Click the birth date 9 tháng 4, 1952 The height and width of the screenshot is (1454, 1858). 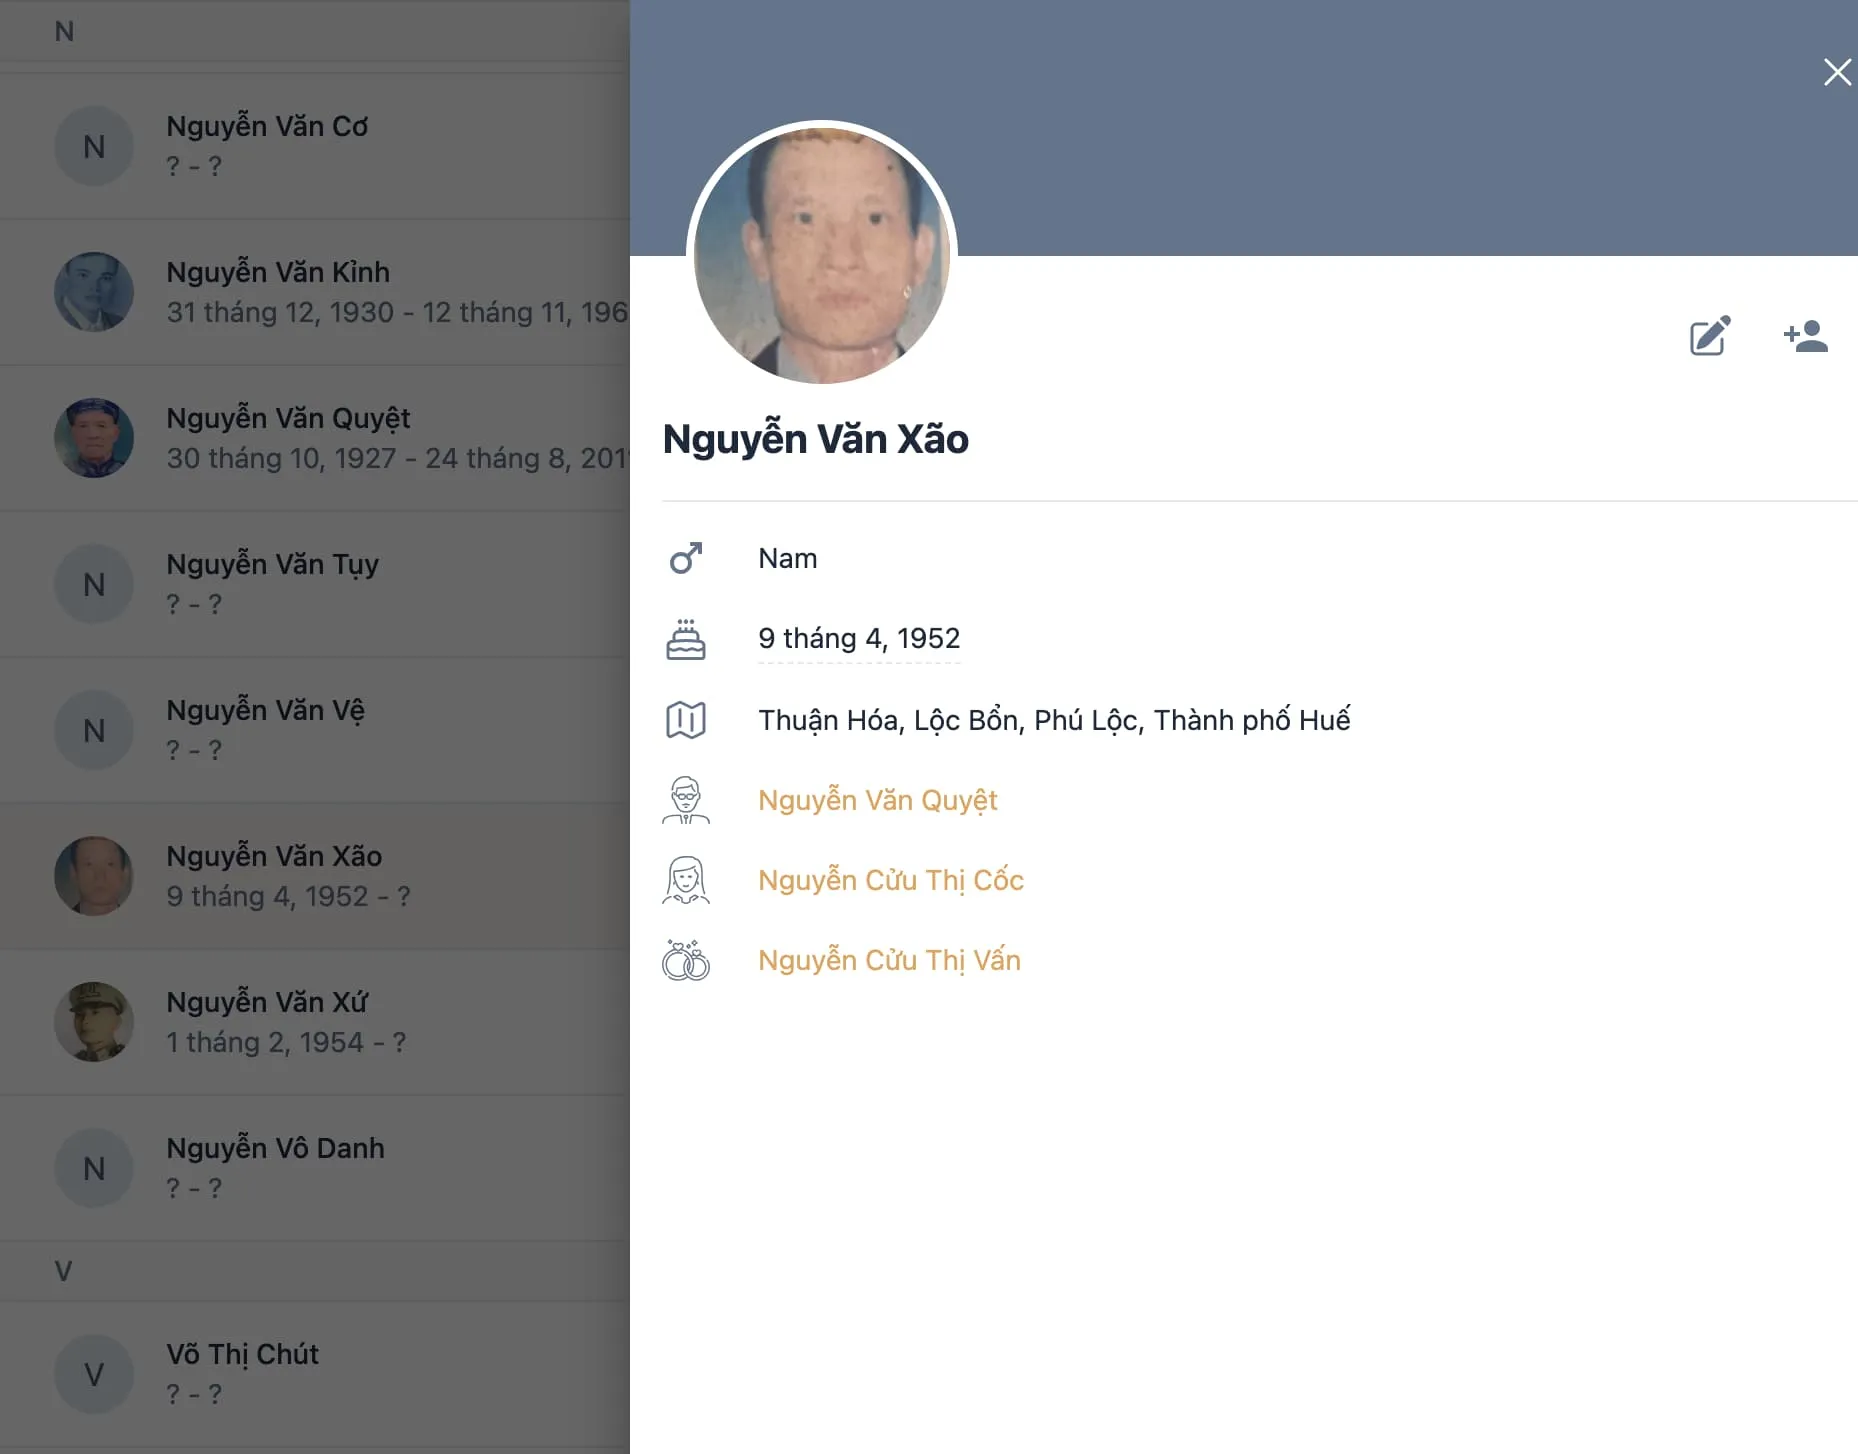[858, 639]
